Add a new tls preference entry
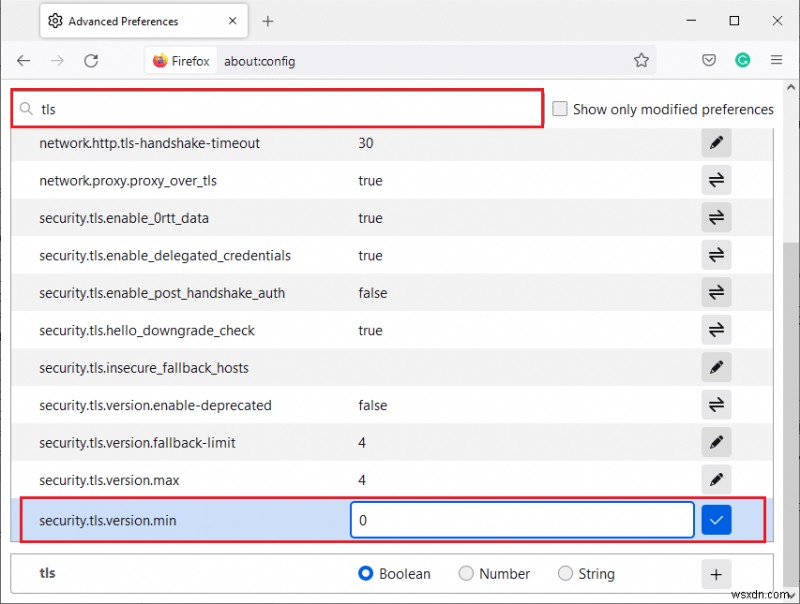The height and width of the screenshot is (604, 800). click(x=716, y=573)
